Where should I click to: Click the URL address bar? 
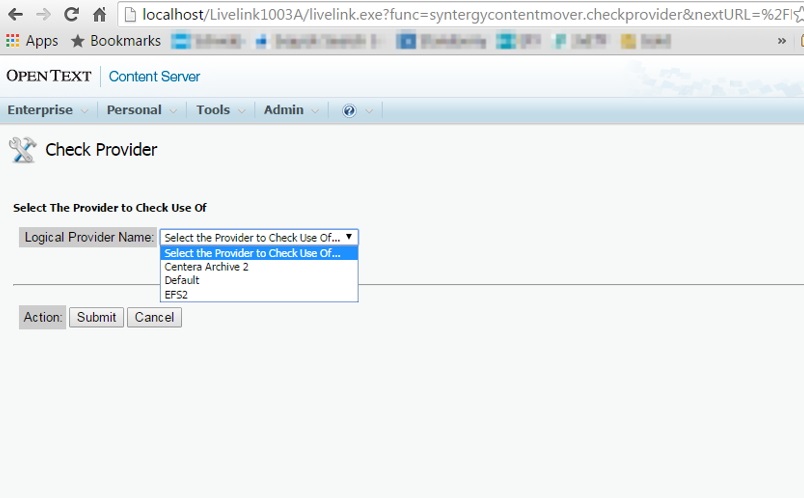coord(450,15)
